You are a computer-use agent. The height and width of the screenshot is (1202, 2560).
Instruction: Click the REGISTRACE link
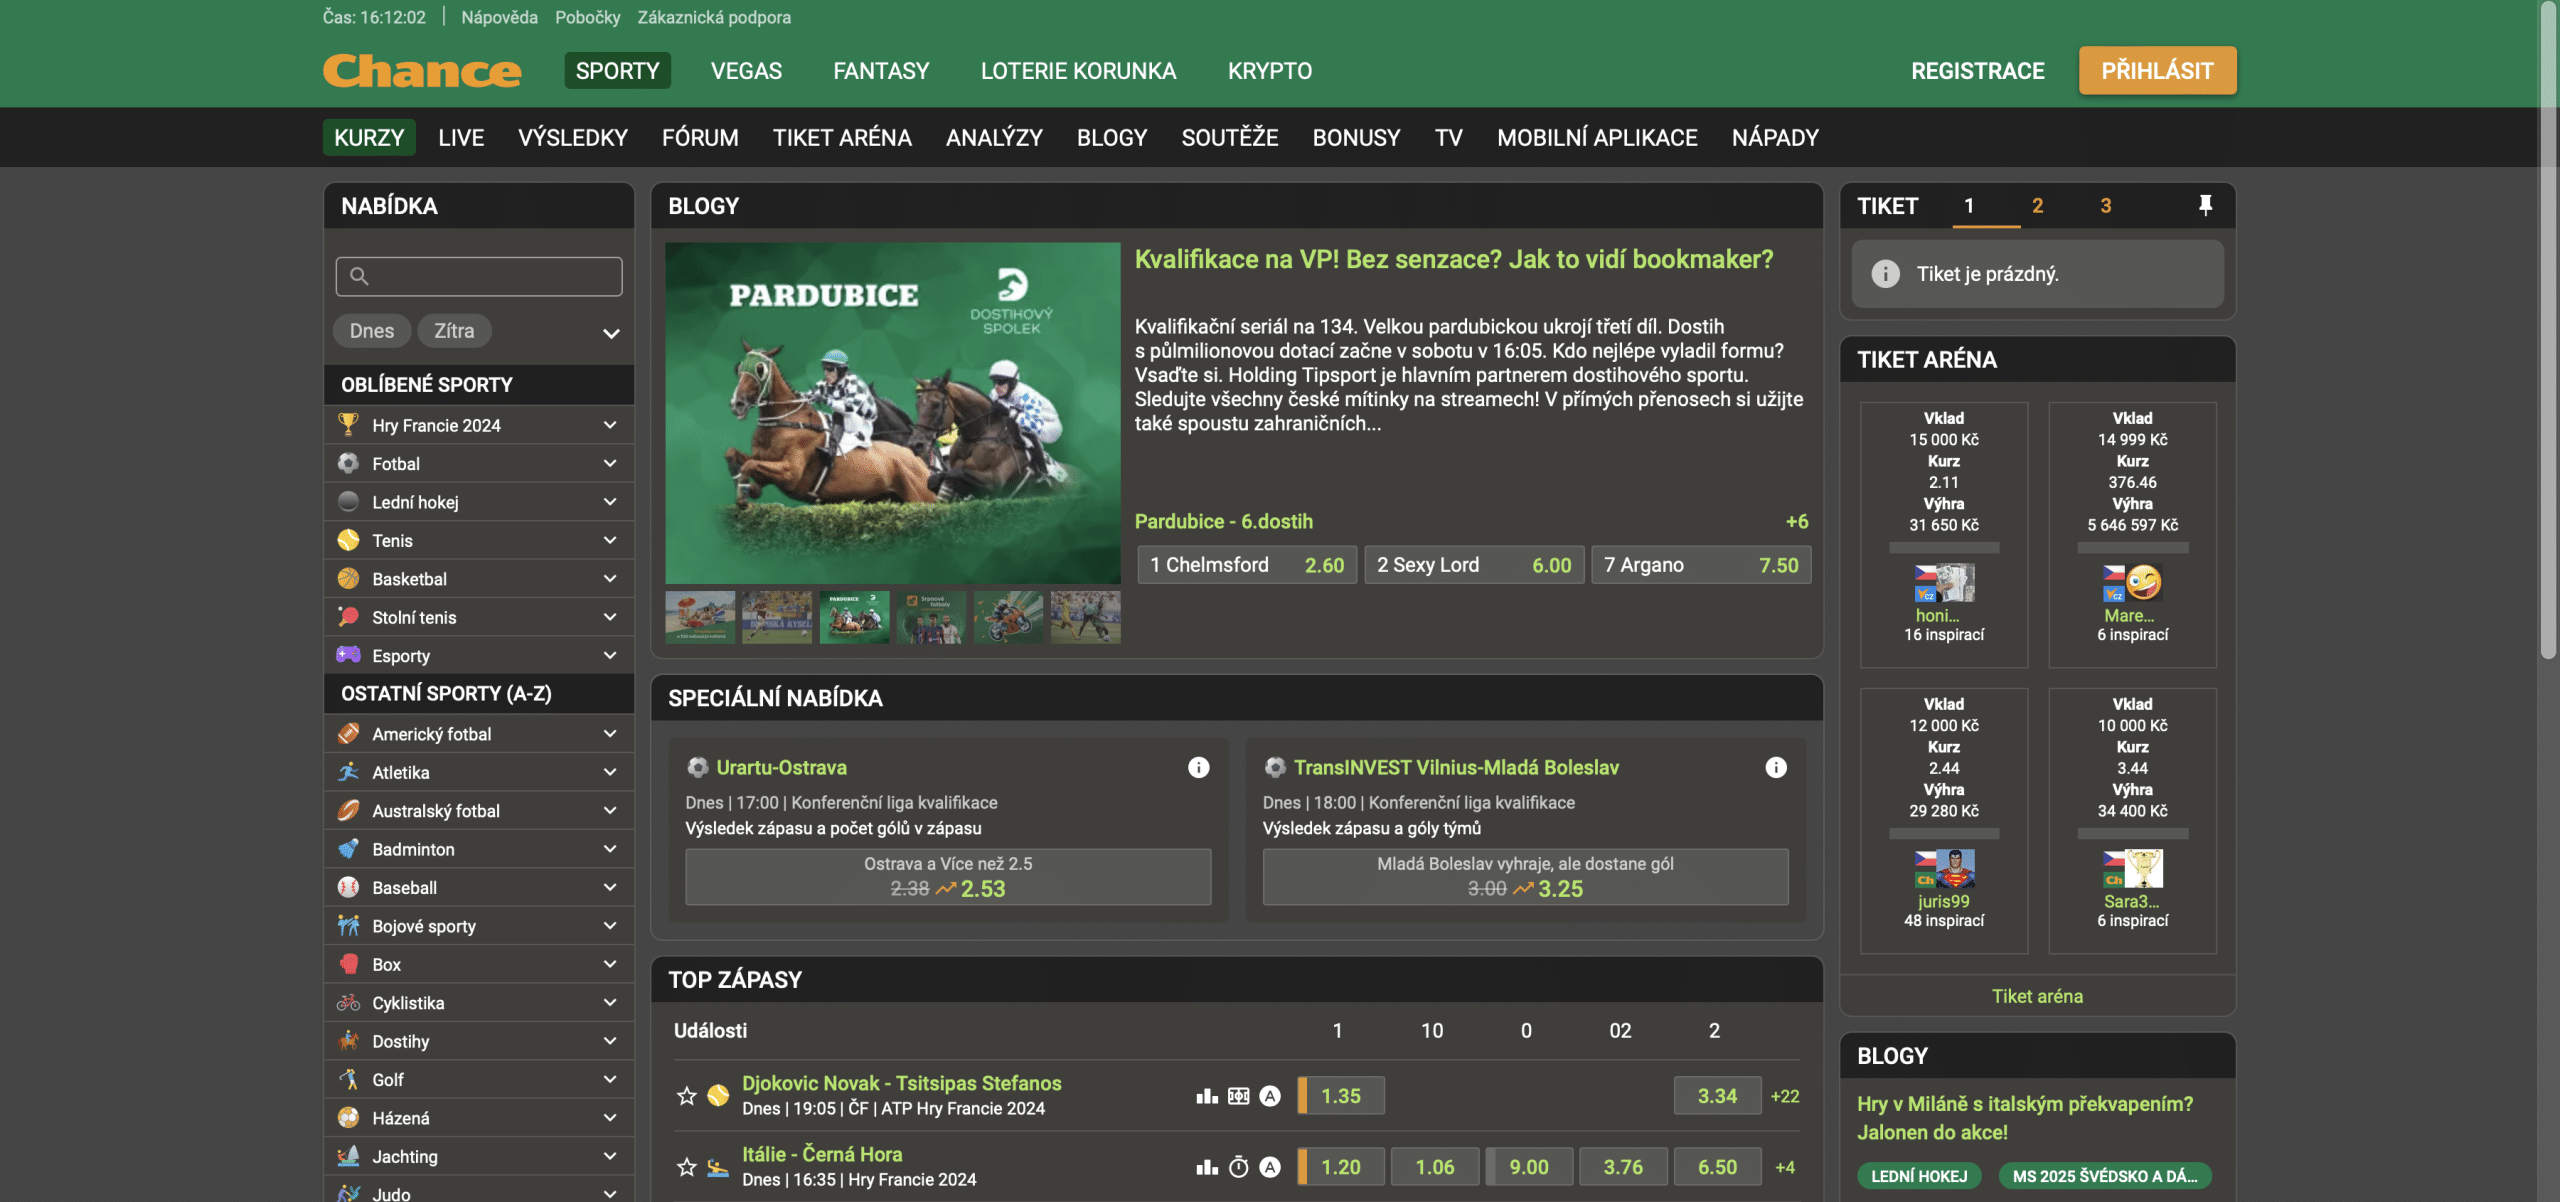tap(1977, 71)
